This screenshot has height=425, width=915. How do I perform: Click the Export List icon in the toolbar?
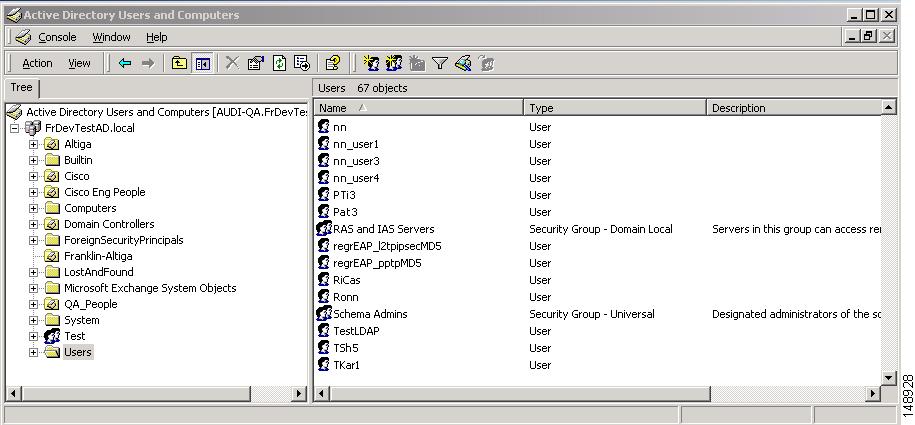click(x=302, y=63)
